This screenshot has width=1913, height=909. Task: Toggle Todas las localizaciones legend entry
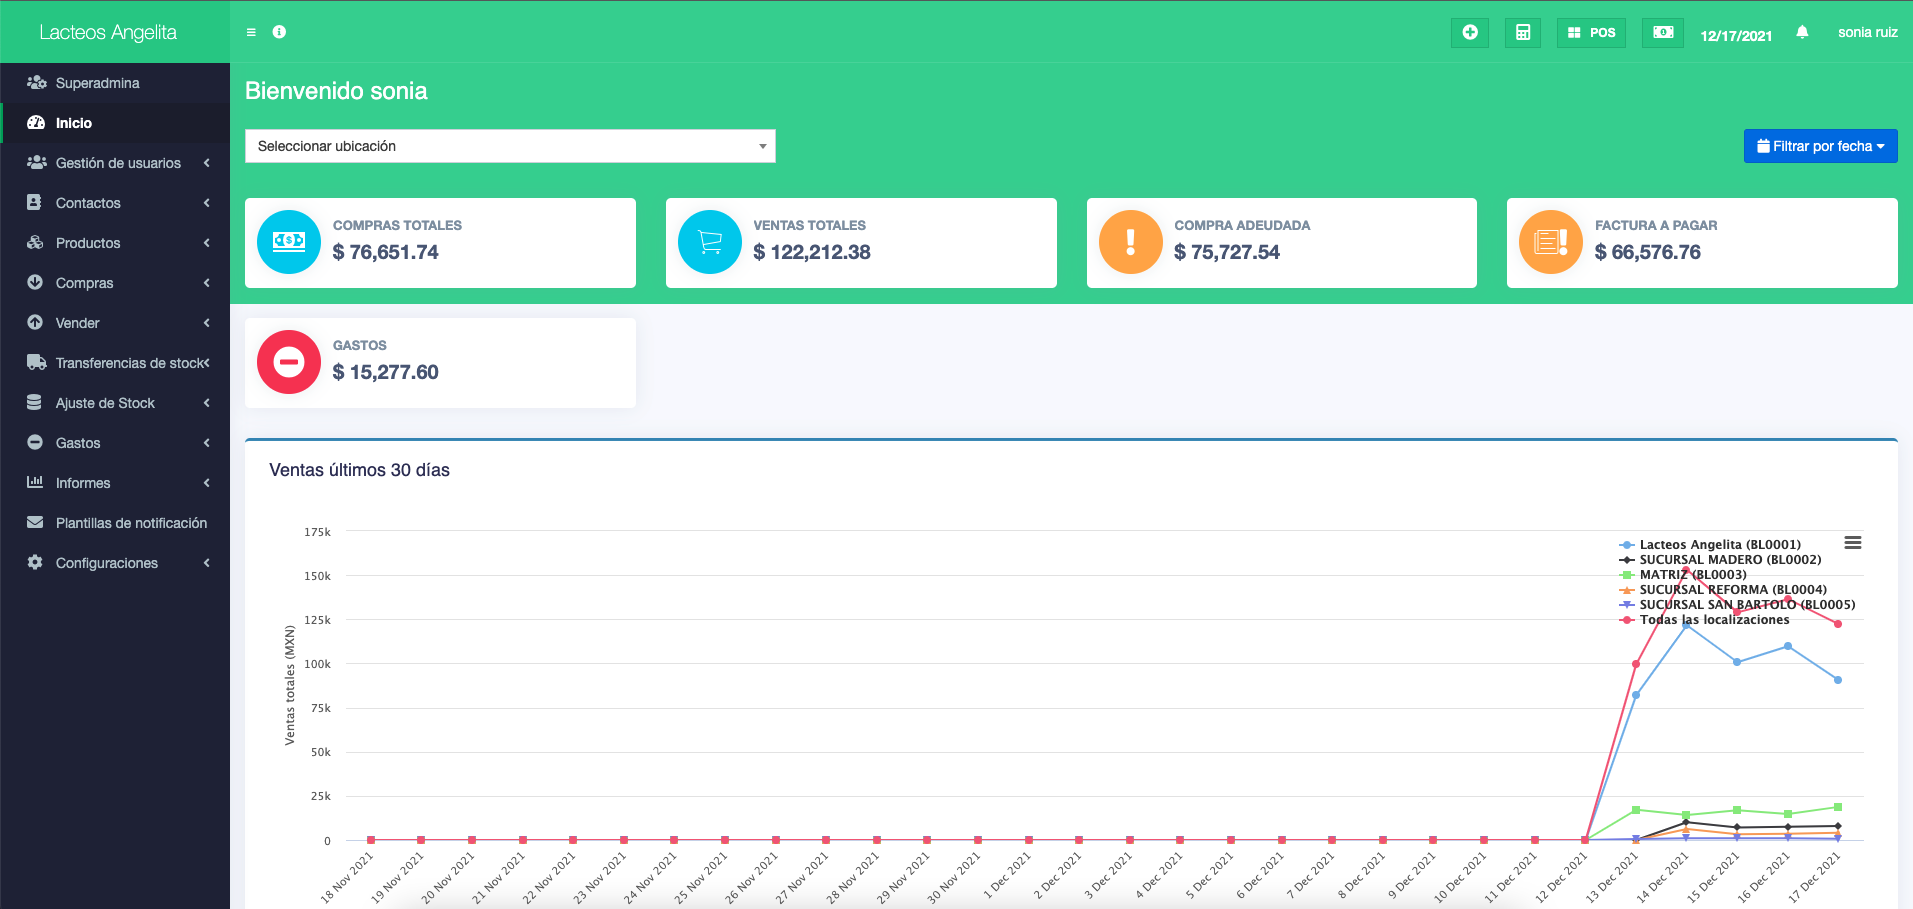[1714, 620]
